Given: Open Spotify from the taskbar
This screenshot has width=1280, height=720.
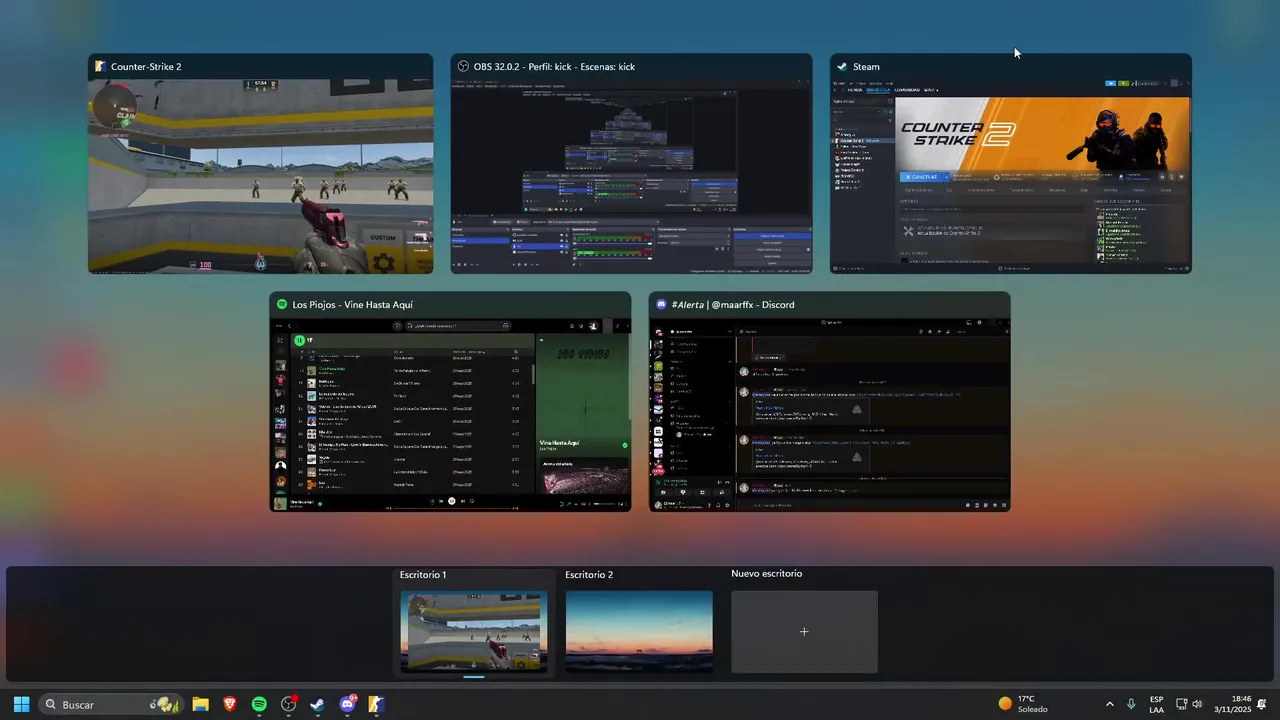Looking at the screenshot, I should 259,704.
